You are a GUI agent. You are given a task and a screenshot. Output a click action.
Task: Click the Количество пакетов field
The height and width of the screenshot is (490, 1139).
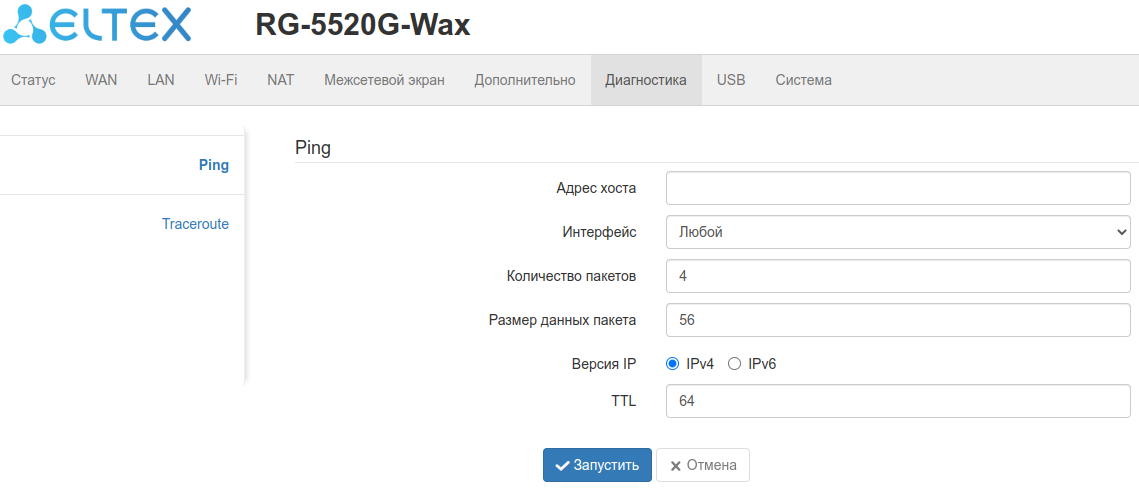tap(898, 276)
